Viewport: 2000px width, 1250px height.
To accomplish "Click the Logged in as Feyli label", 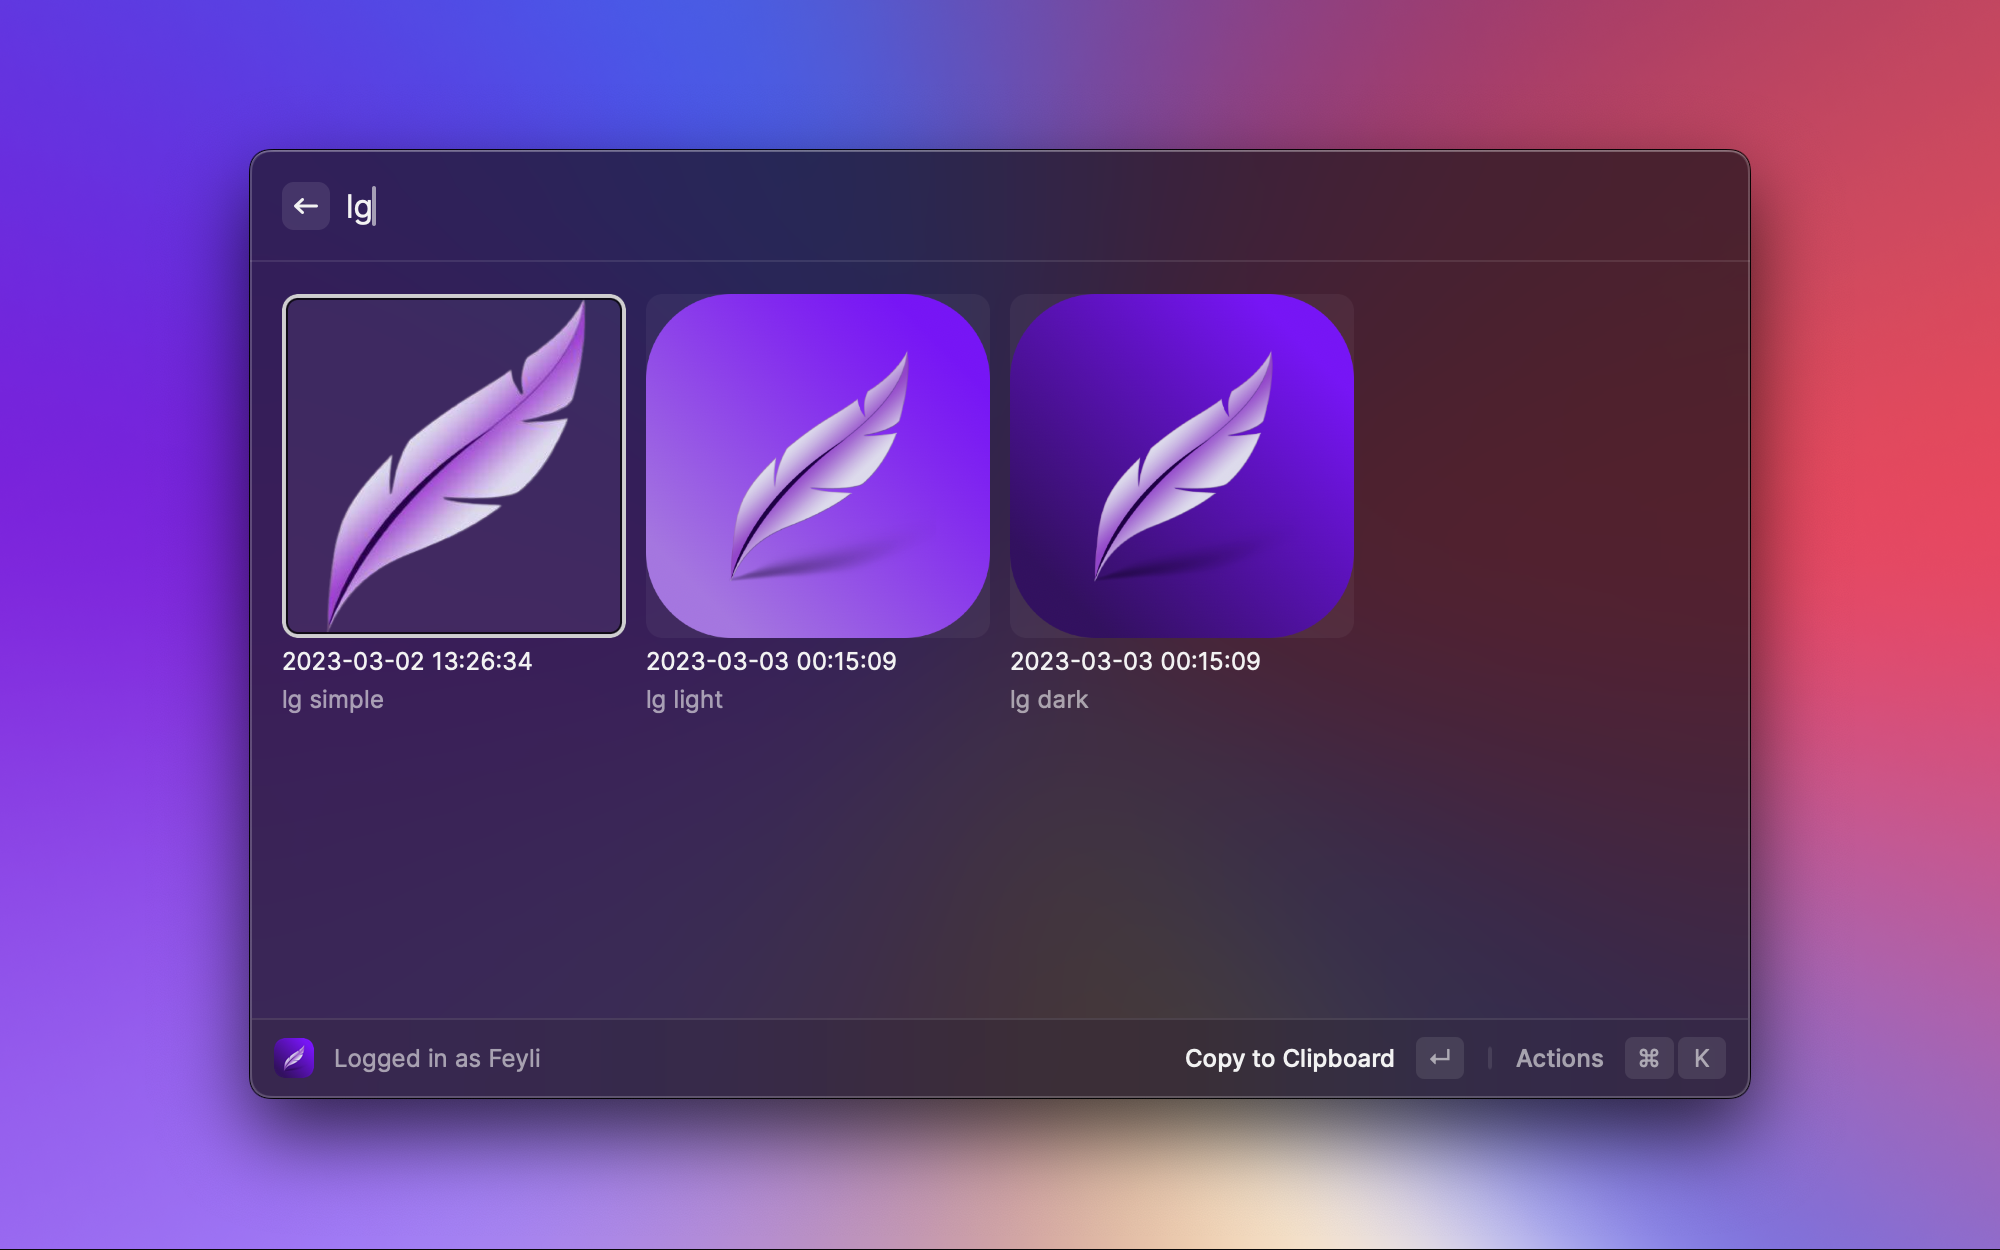I will (438, 1058).
